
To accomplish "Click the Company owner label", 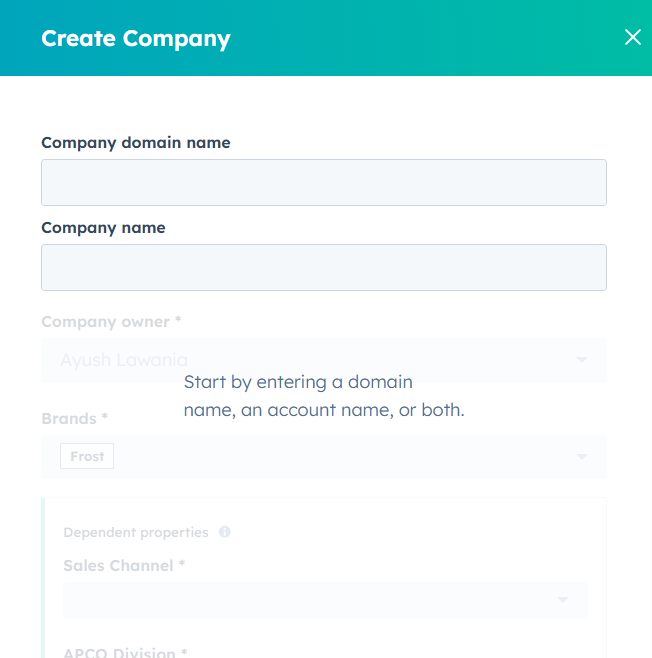I will tap(110, 322).
